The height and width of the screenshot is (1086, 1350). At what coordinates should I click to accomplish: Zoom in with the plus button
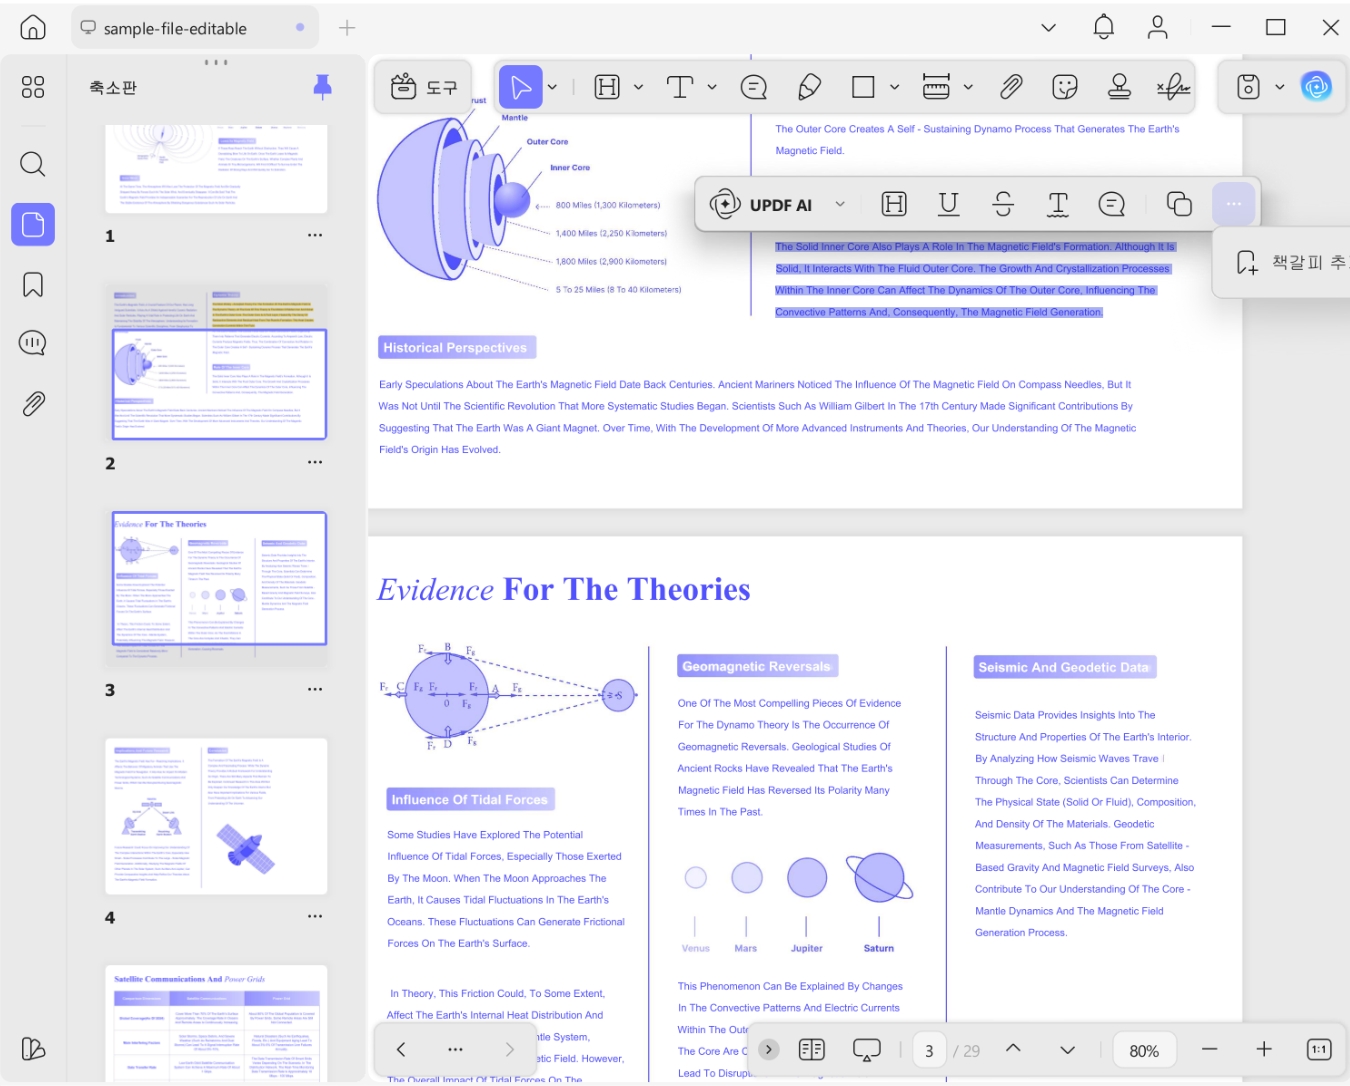tap(1264, 1050)
